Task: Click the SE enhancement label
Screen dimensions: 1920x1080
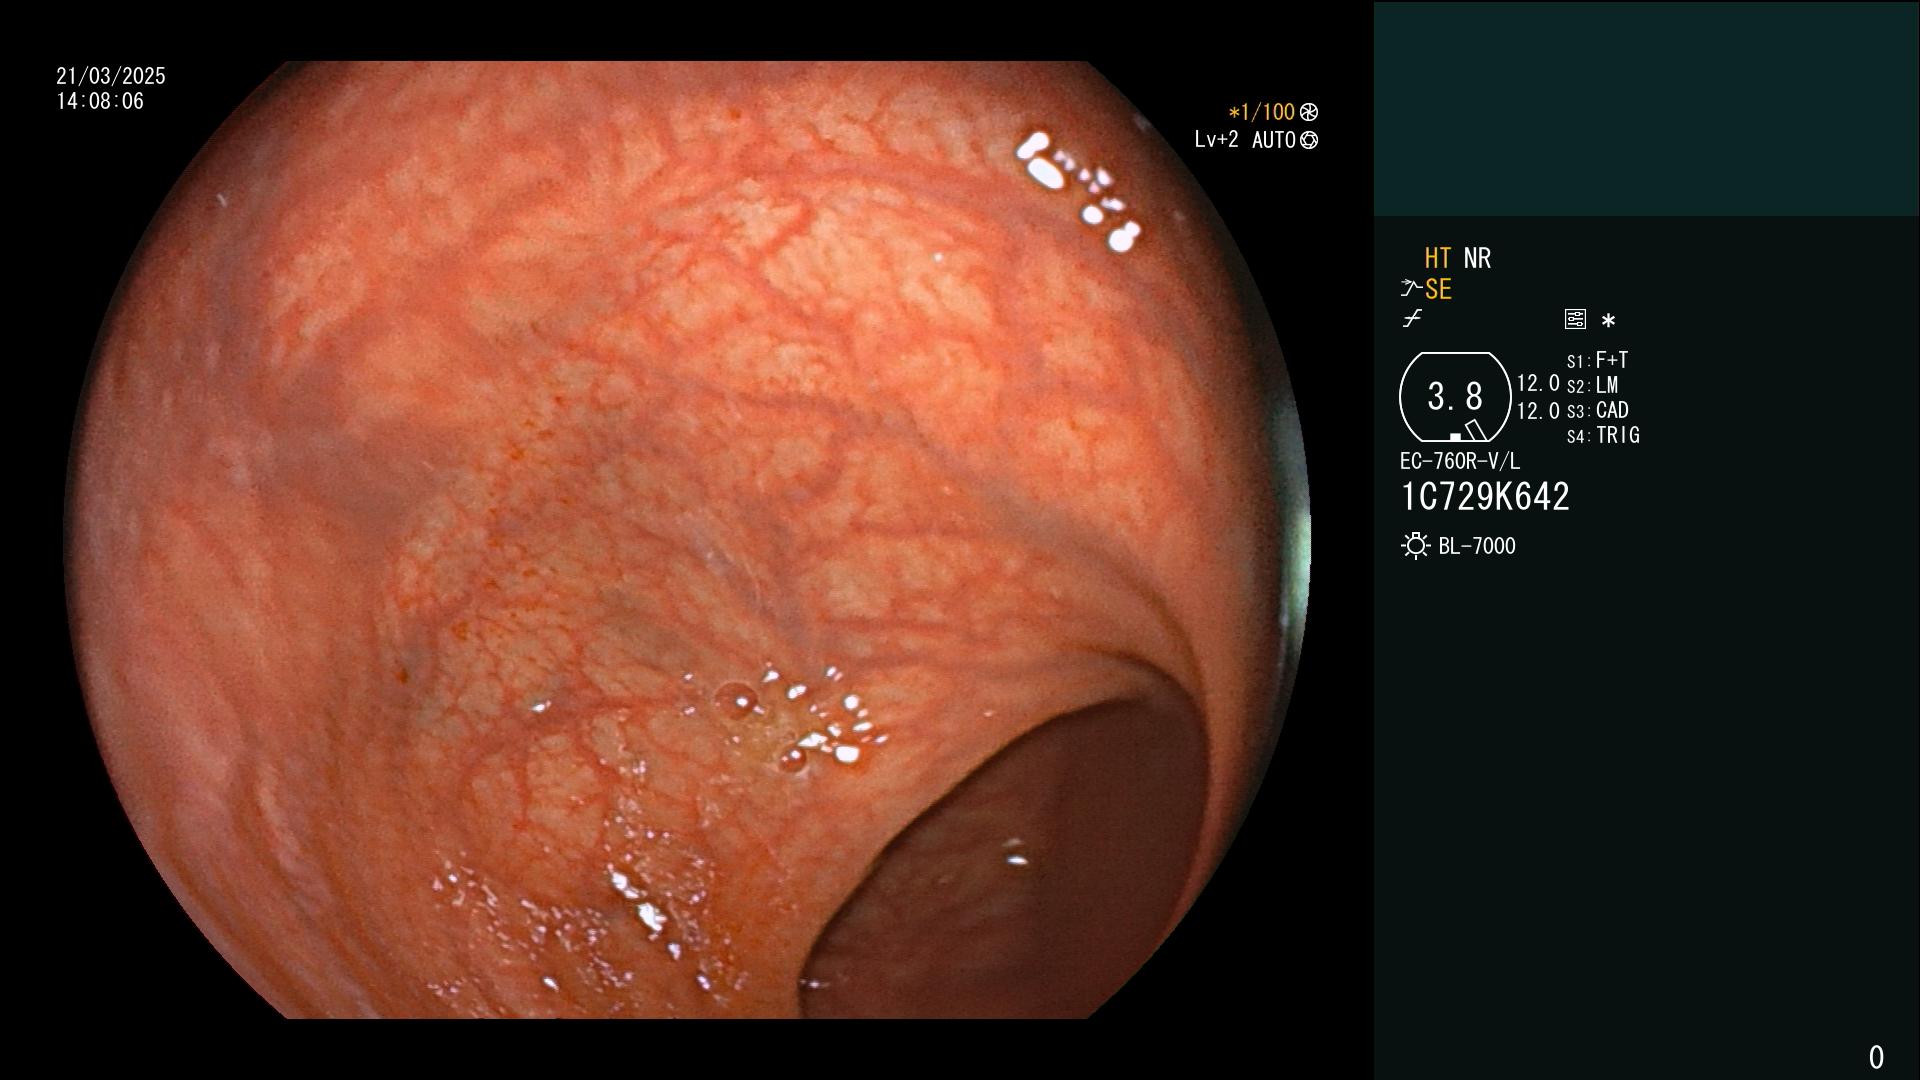Action: click(1438, 289)
